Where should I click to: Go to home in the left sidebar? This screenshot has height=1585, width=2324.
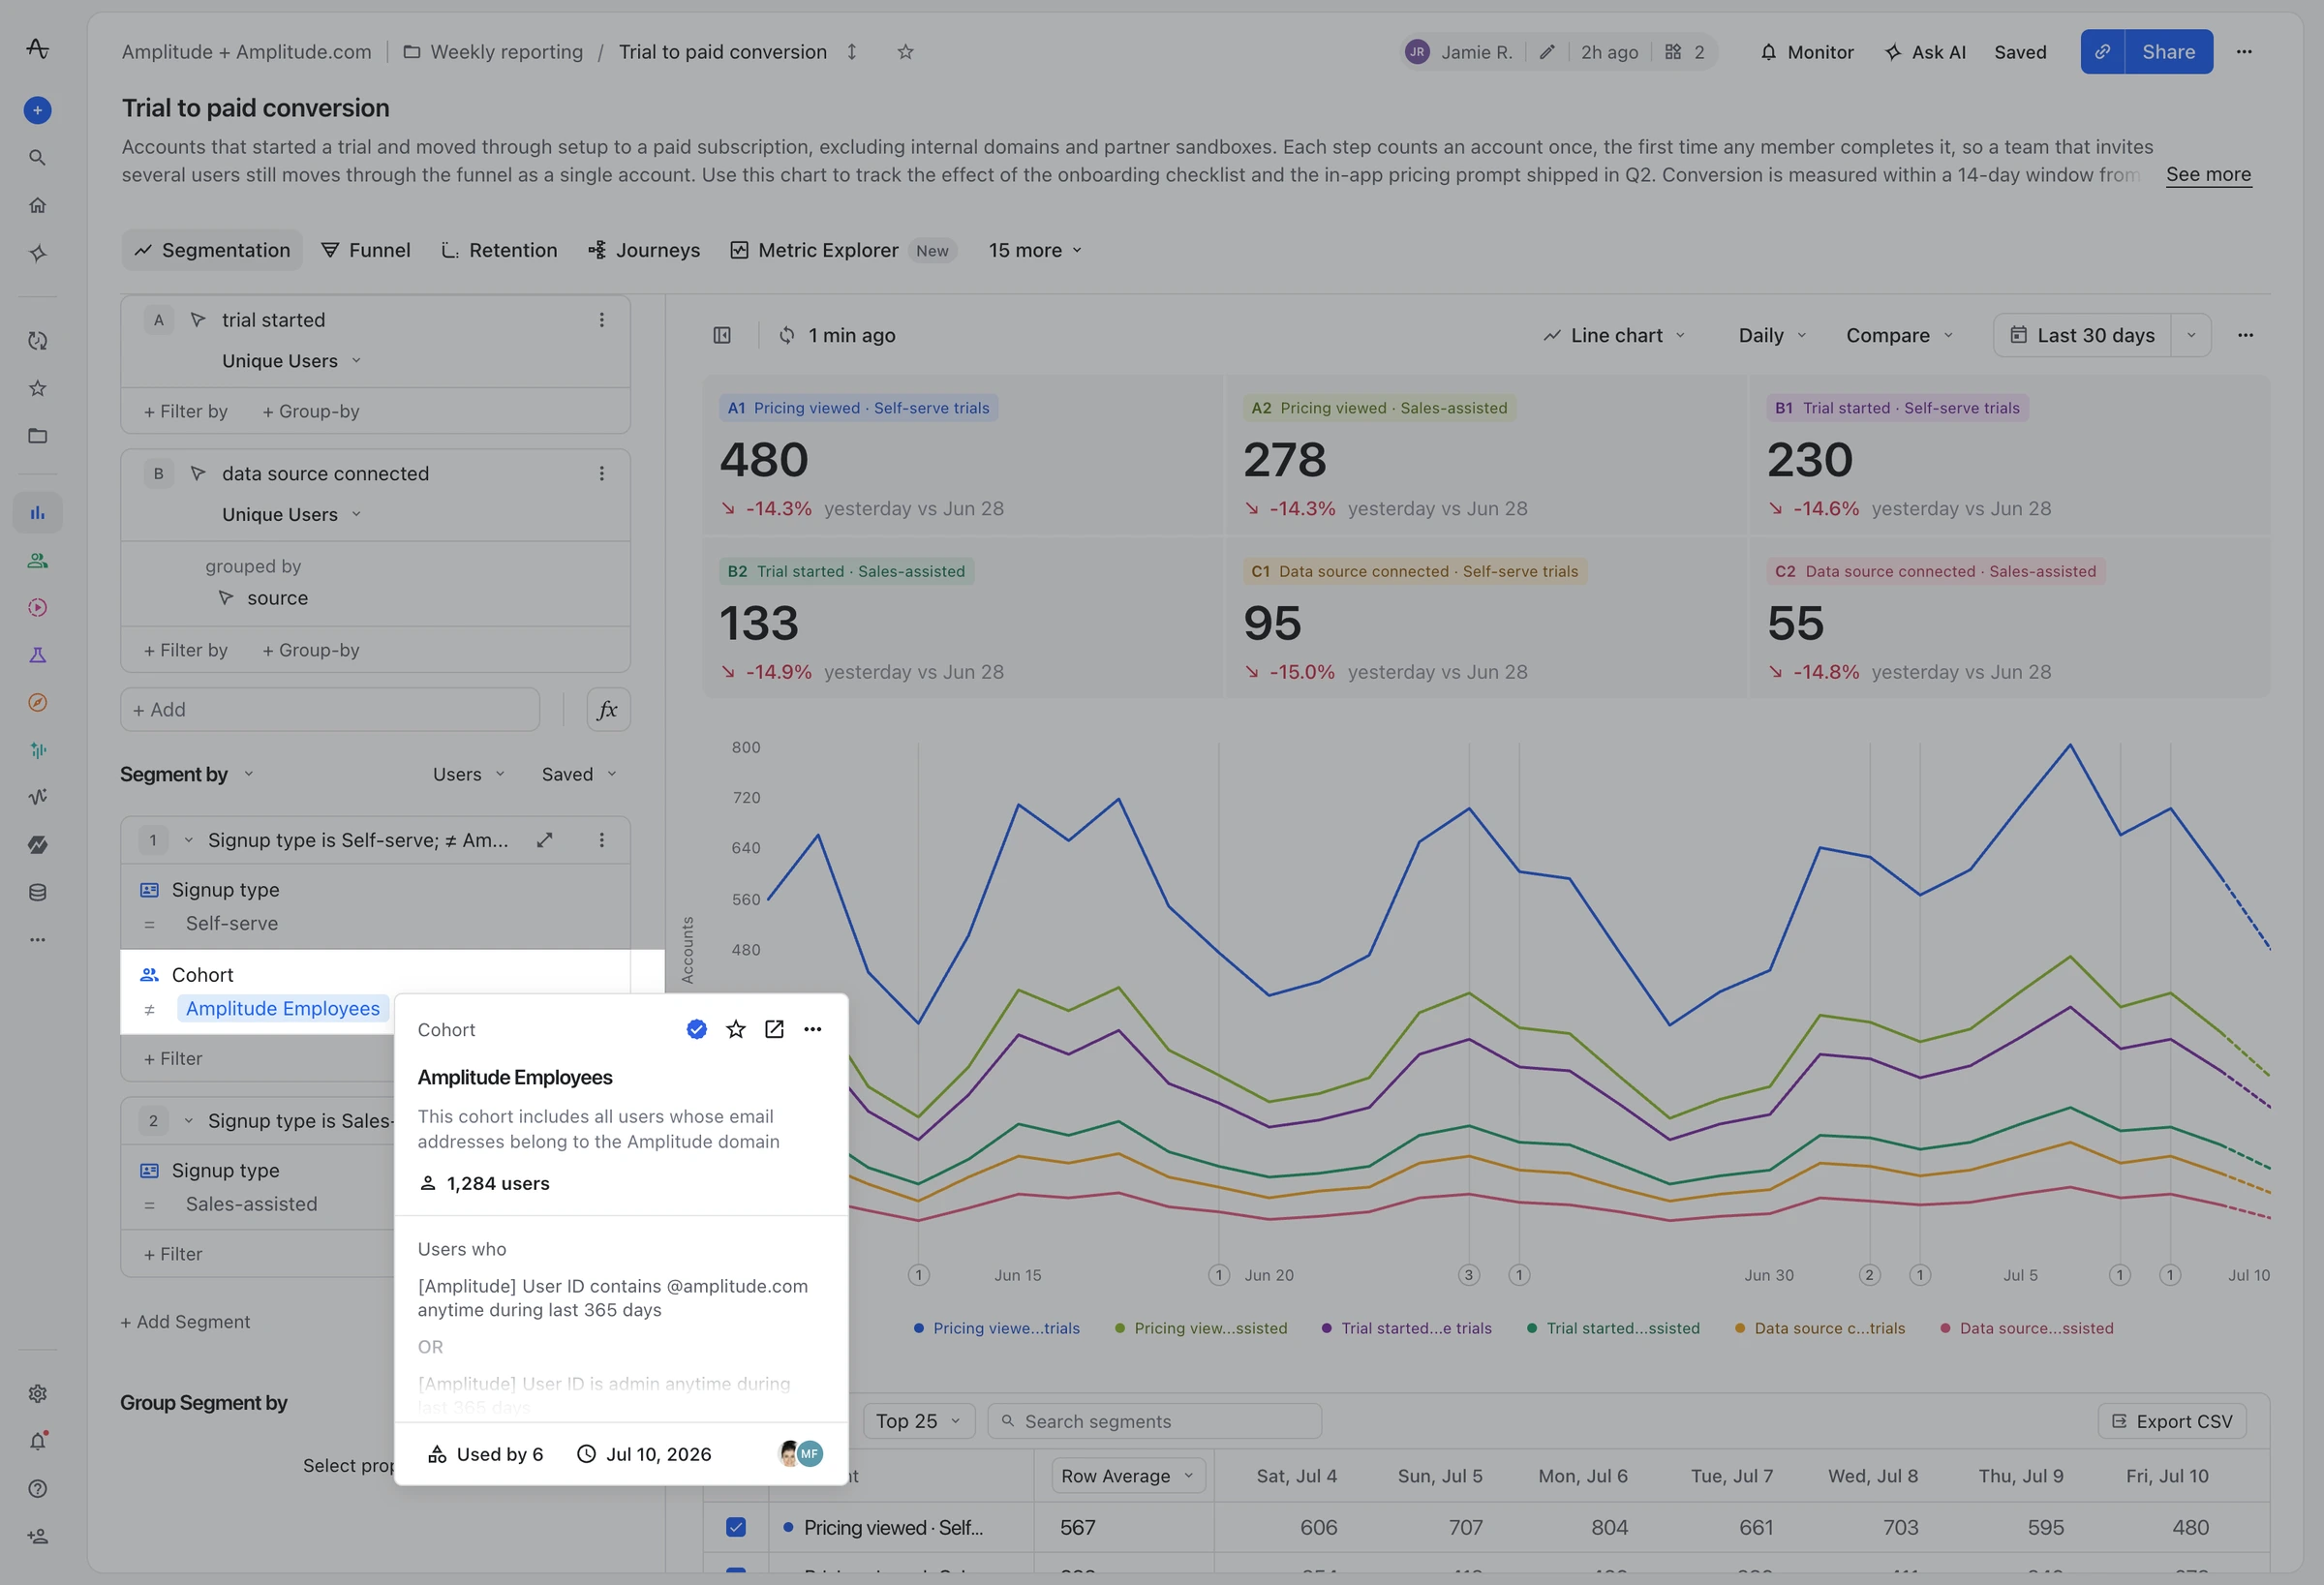[x=37, y=205]
